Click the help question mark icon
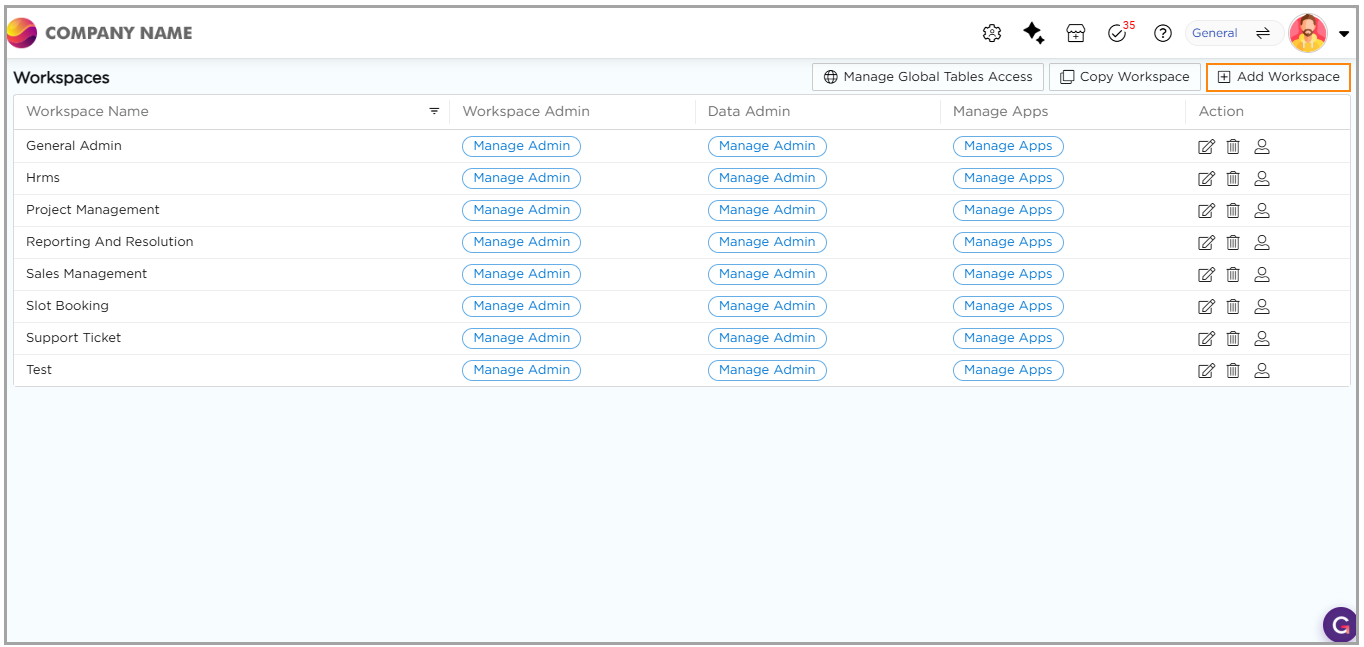Screen dimensions: 1364x647 (x=1162, y=33)
